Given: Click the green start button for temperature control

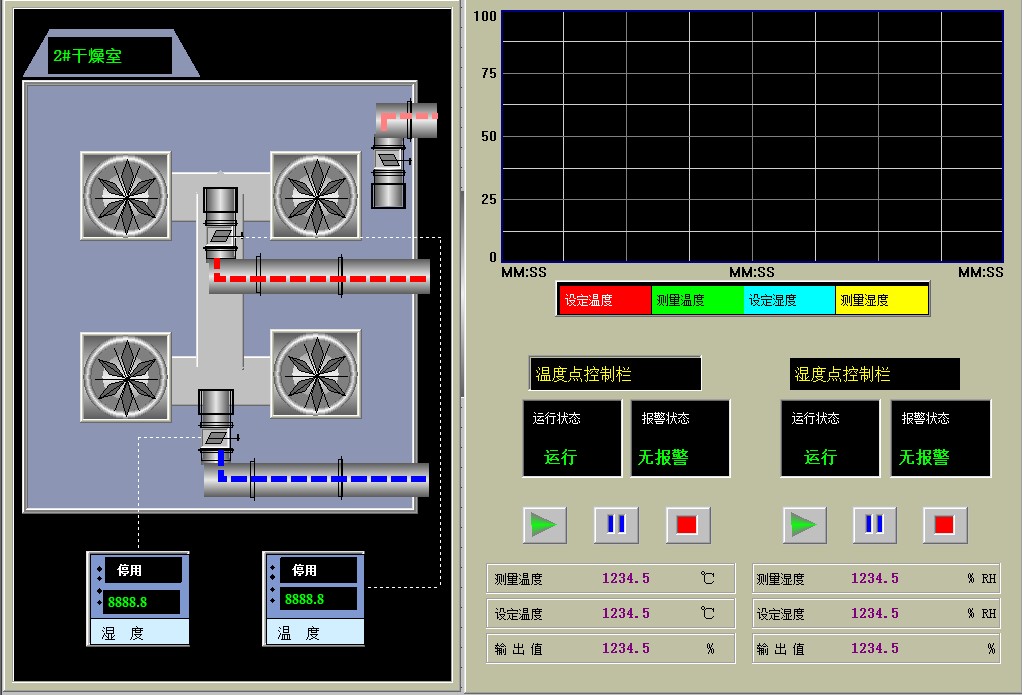Looking at the screenshot, I should click(544, 525).
